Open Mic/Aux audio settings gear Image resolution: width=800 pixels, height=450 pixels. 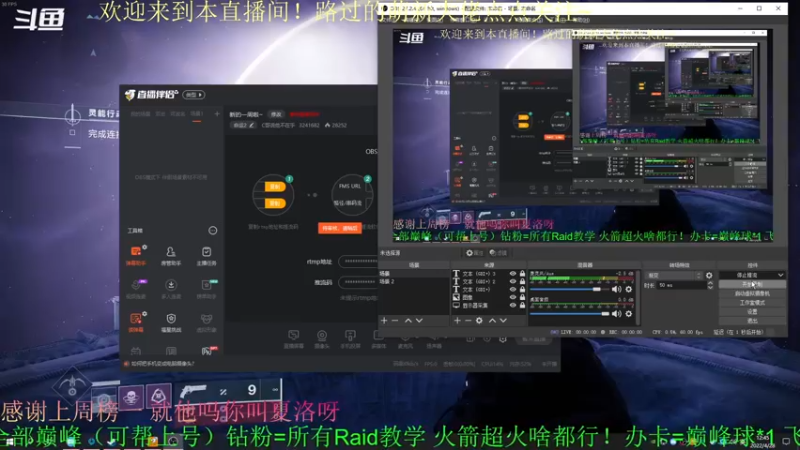click(x=629, y=289)
